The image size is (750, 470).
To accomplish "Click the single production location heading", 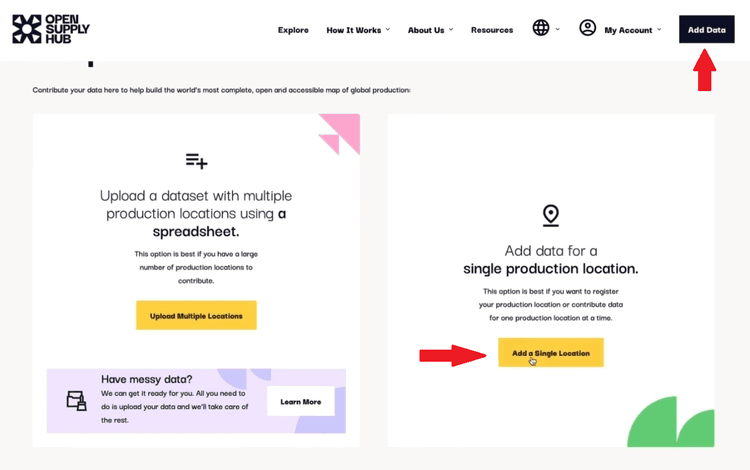I will (550, 260).
